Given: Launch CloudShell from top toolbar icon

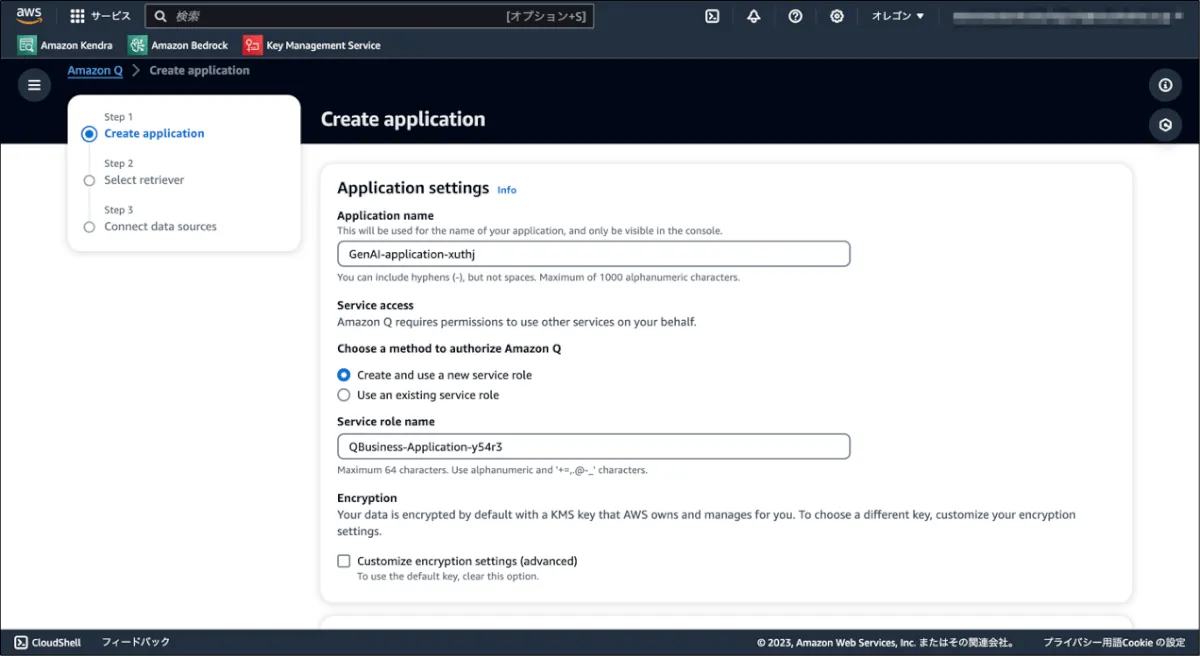Looking at the screenshot, I should point(712,16).
